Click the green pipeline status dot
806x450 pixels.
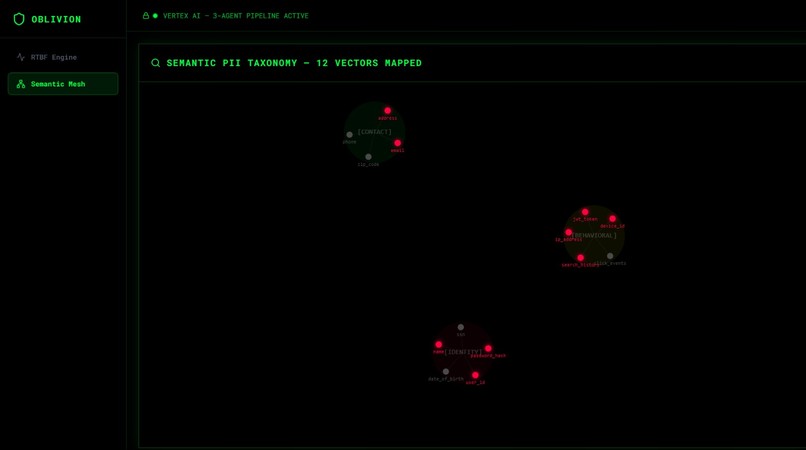(155, 16)
